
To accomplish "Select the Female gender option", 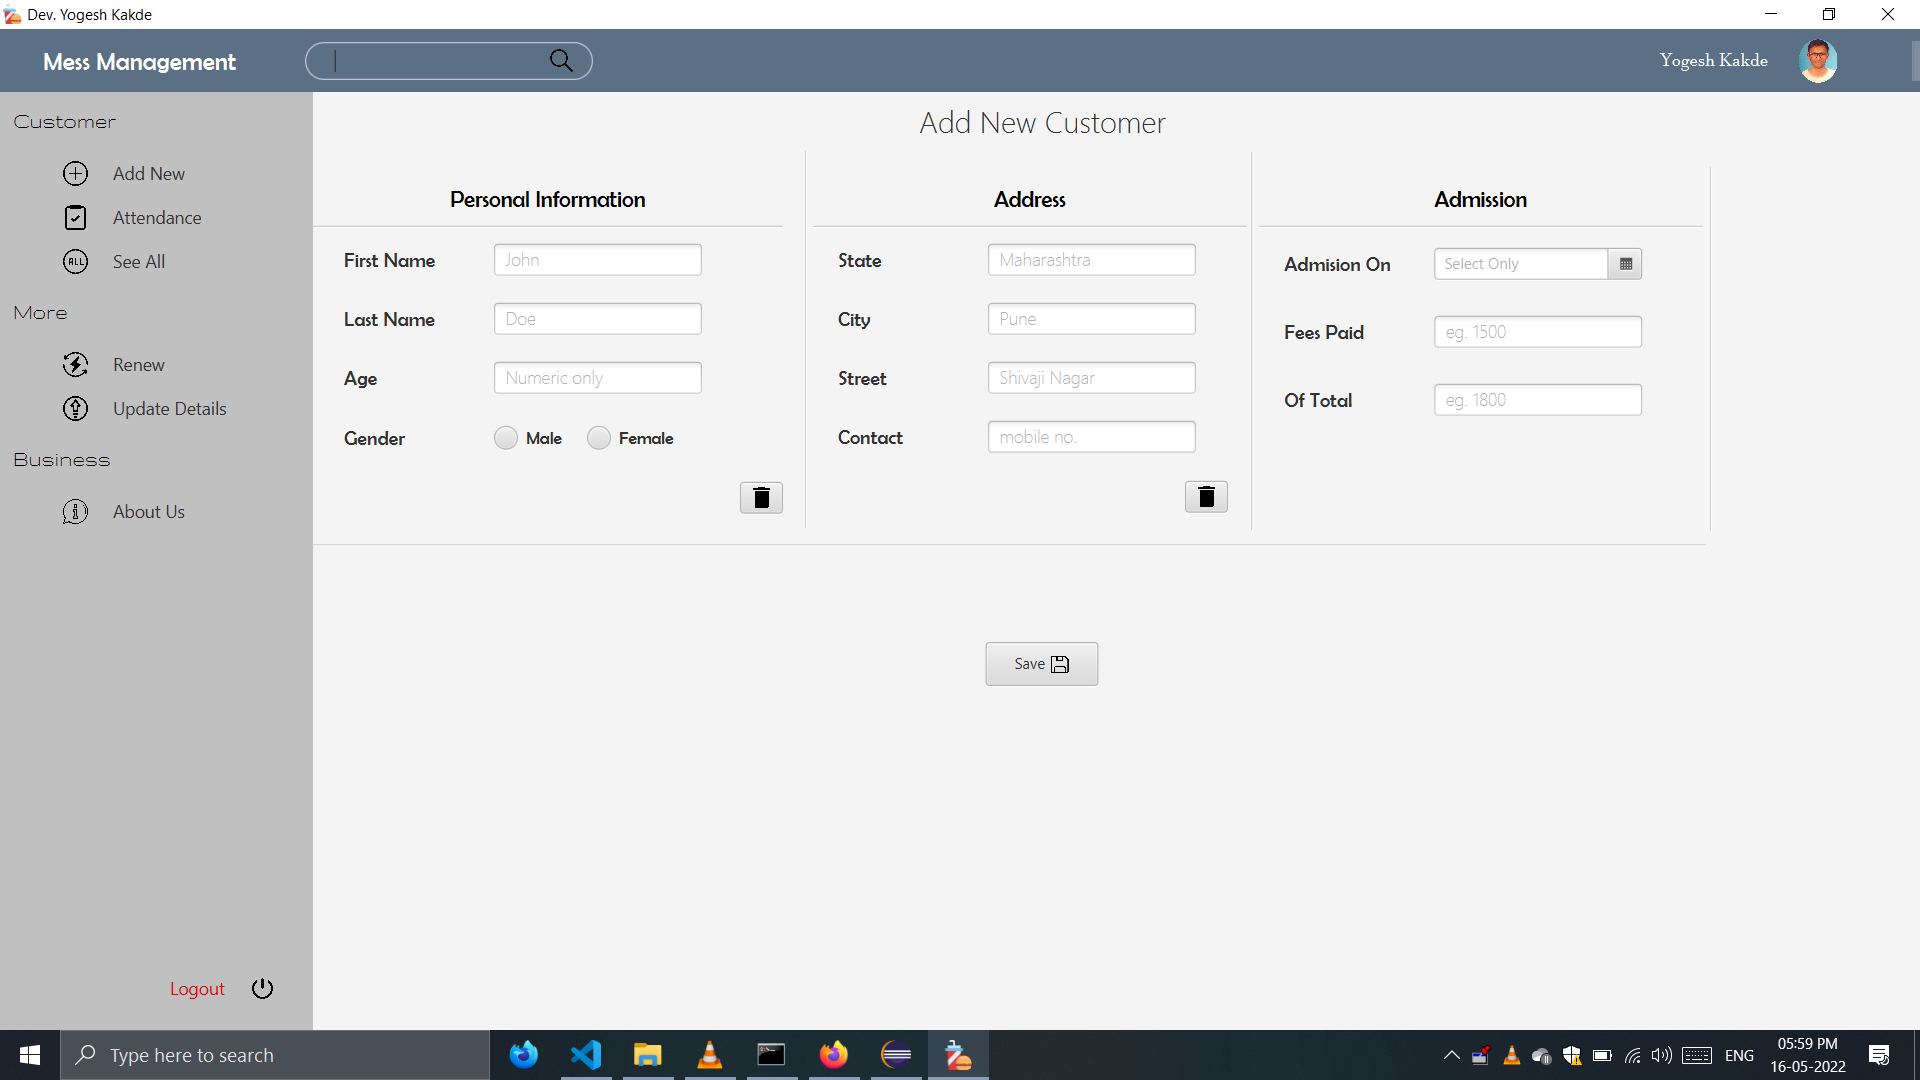I will (599, 437).
